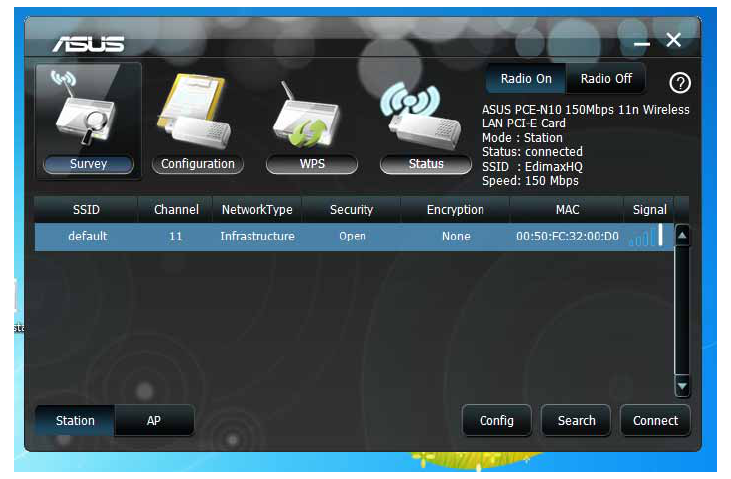731x479 pixels.
Task: Turn the radio on
Action: click(526, 78)
